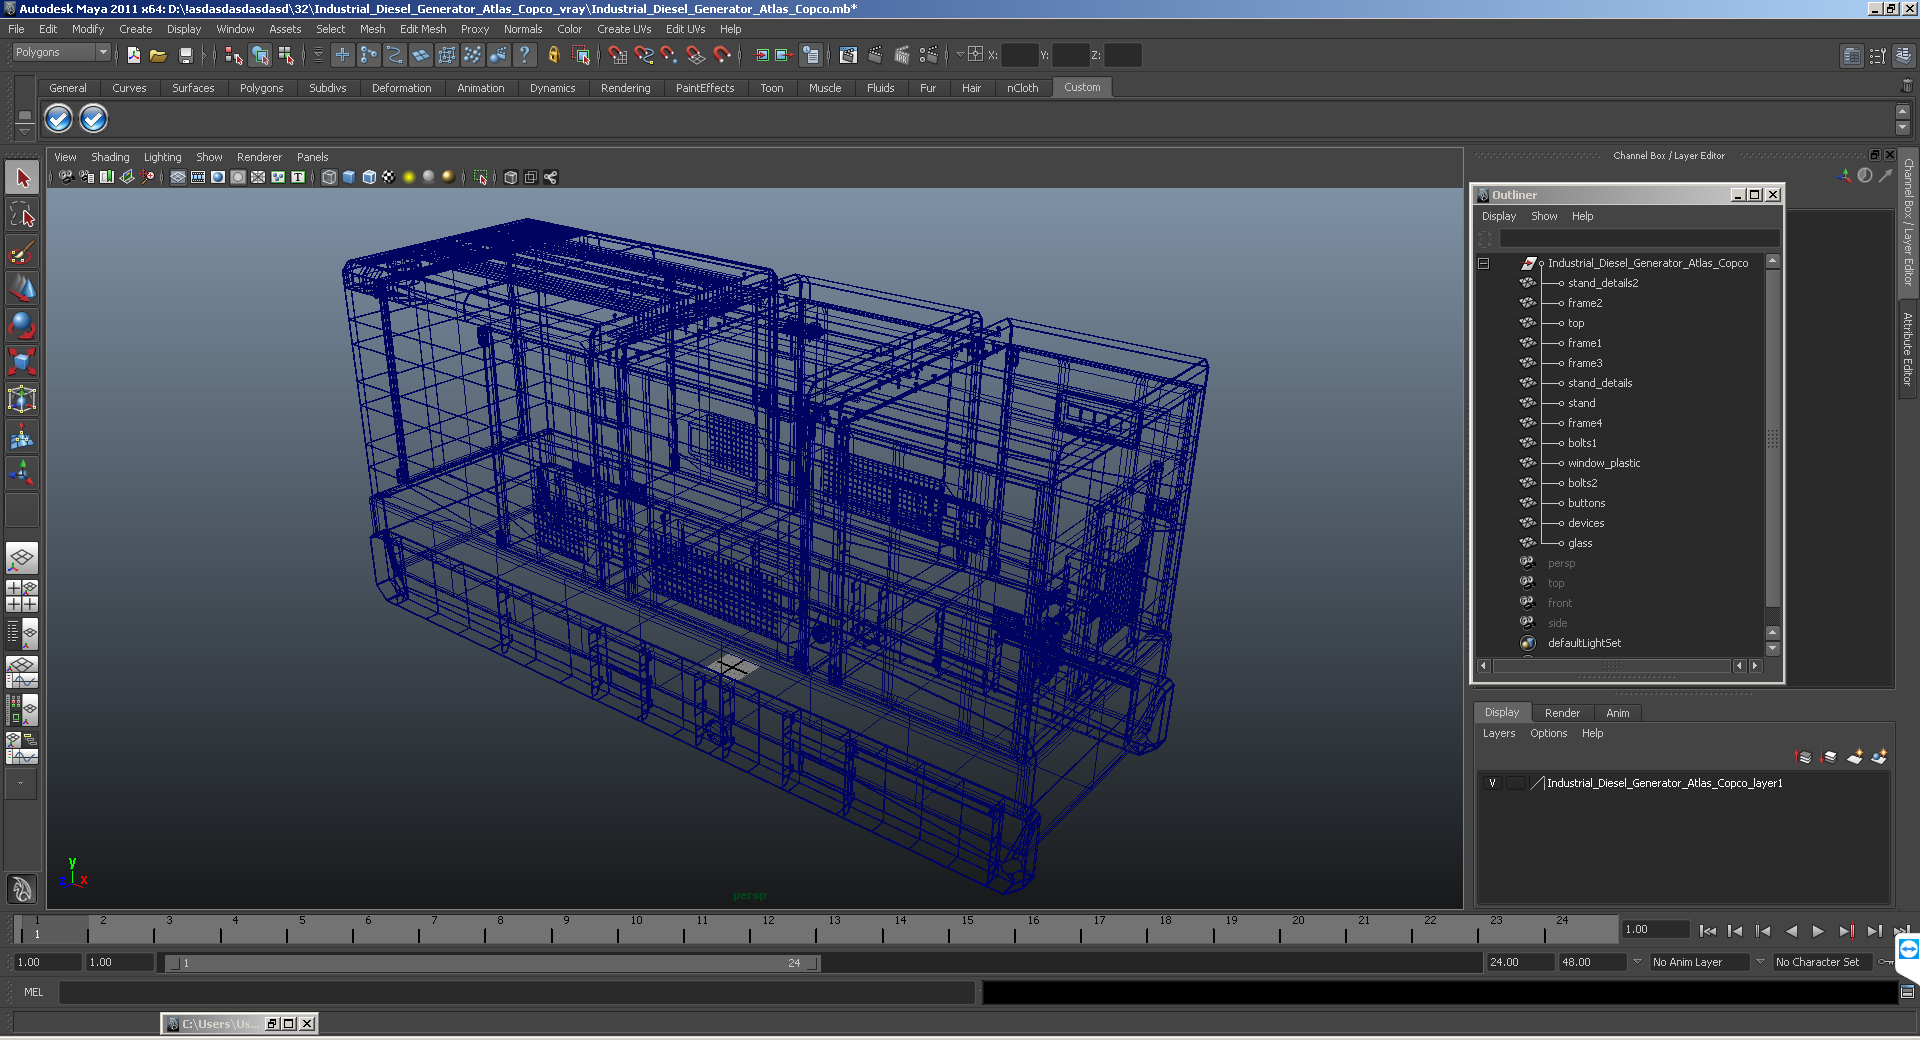The width and height of the screenshot is (1920, 1040).
Task: Enable Snap to grids magnet icon
Action: [x=617, y=55]
